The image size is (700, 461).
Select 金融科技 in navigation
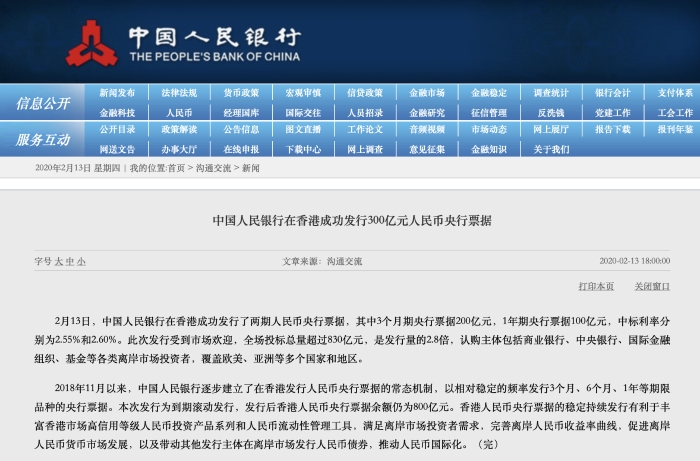(x=117, y=113)
